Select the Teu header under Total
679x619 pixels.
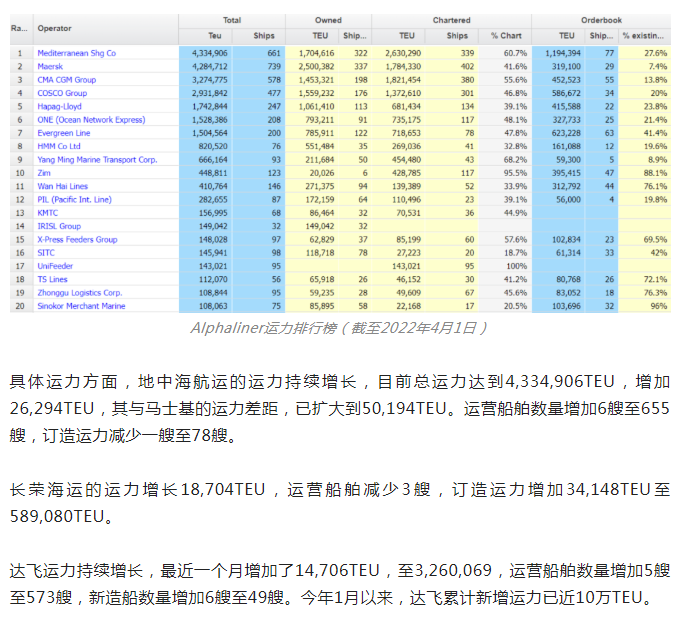[205, 36]
